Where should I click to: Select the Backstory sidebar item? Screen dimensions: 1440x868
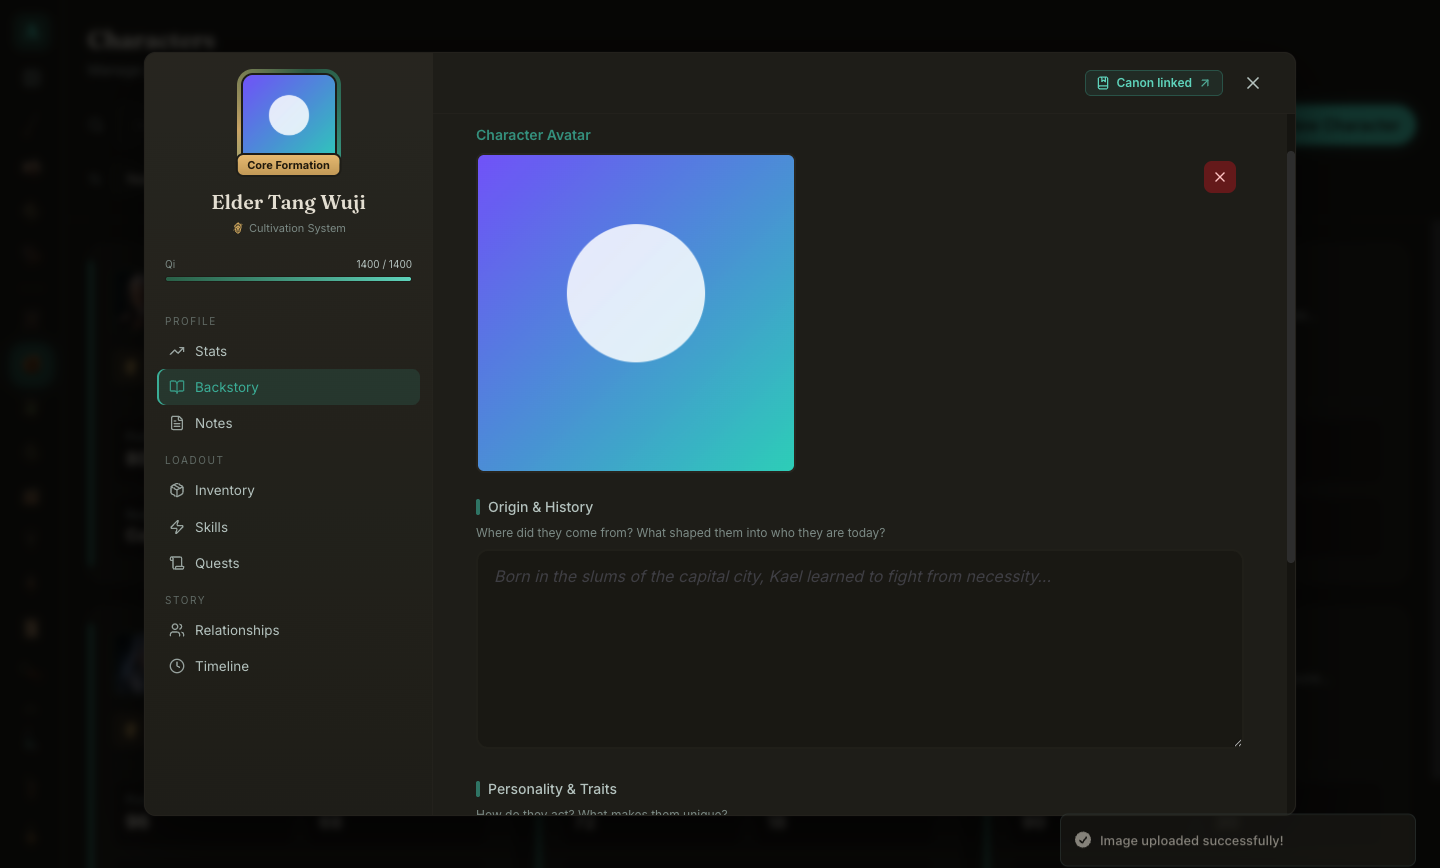(288, 387)
